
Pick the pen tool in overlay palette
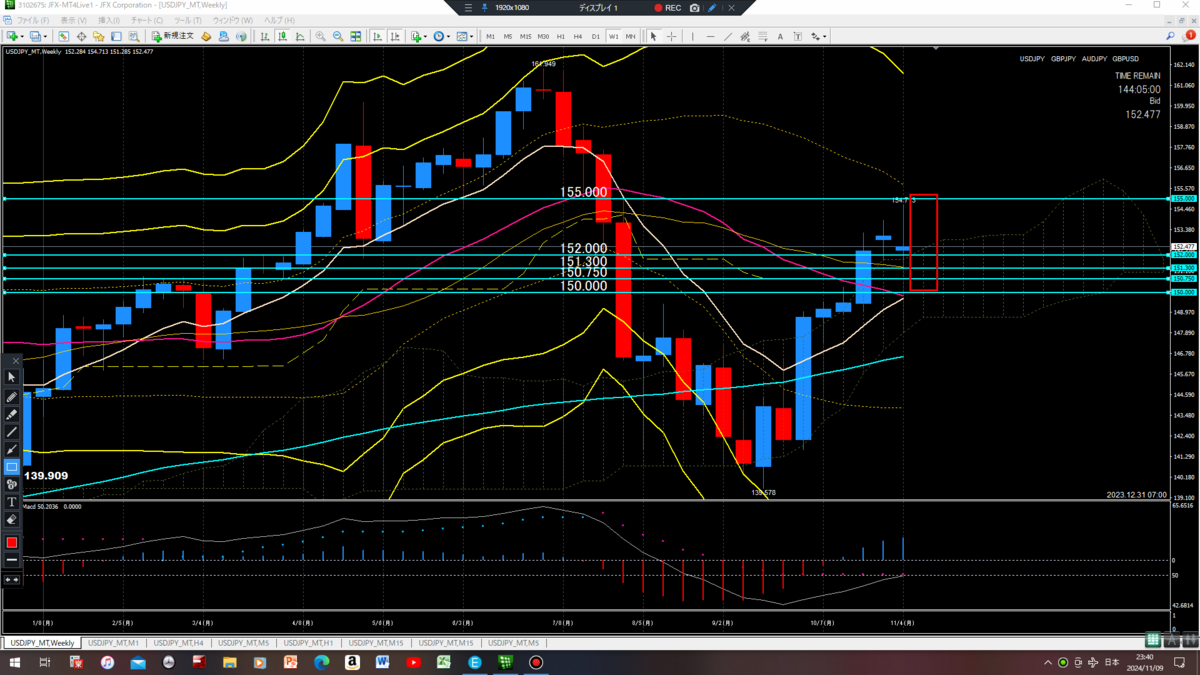(x=12, y=397)
